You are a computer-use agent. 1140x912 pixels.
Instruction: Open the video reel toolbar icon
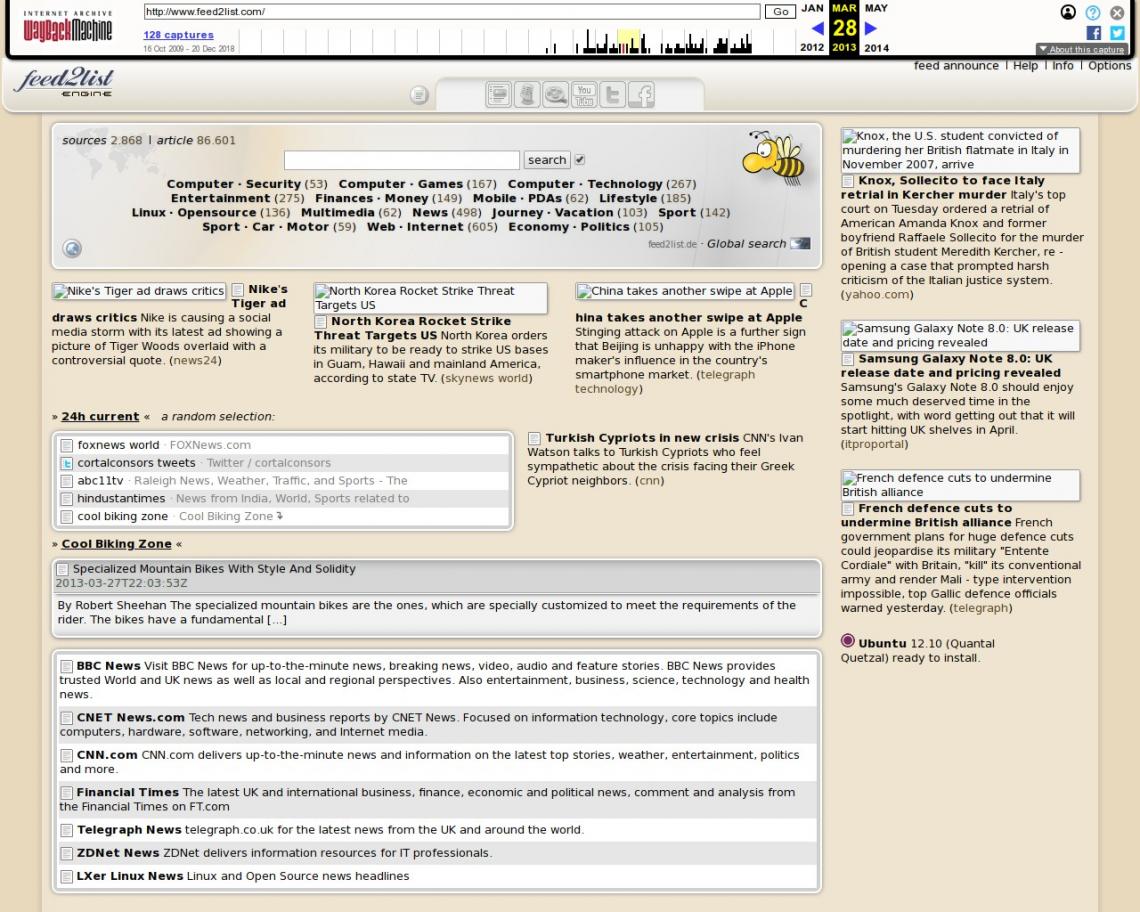[x=555, y=95]
